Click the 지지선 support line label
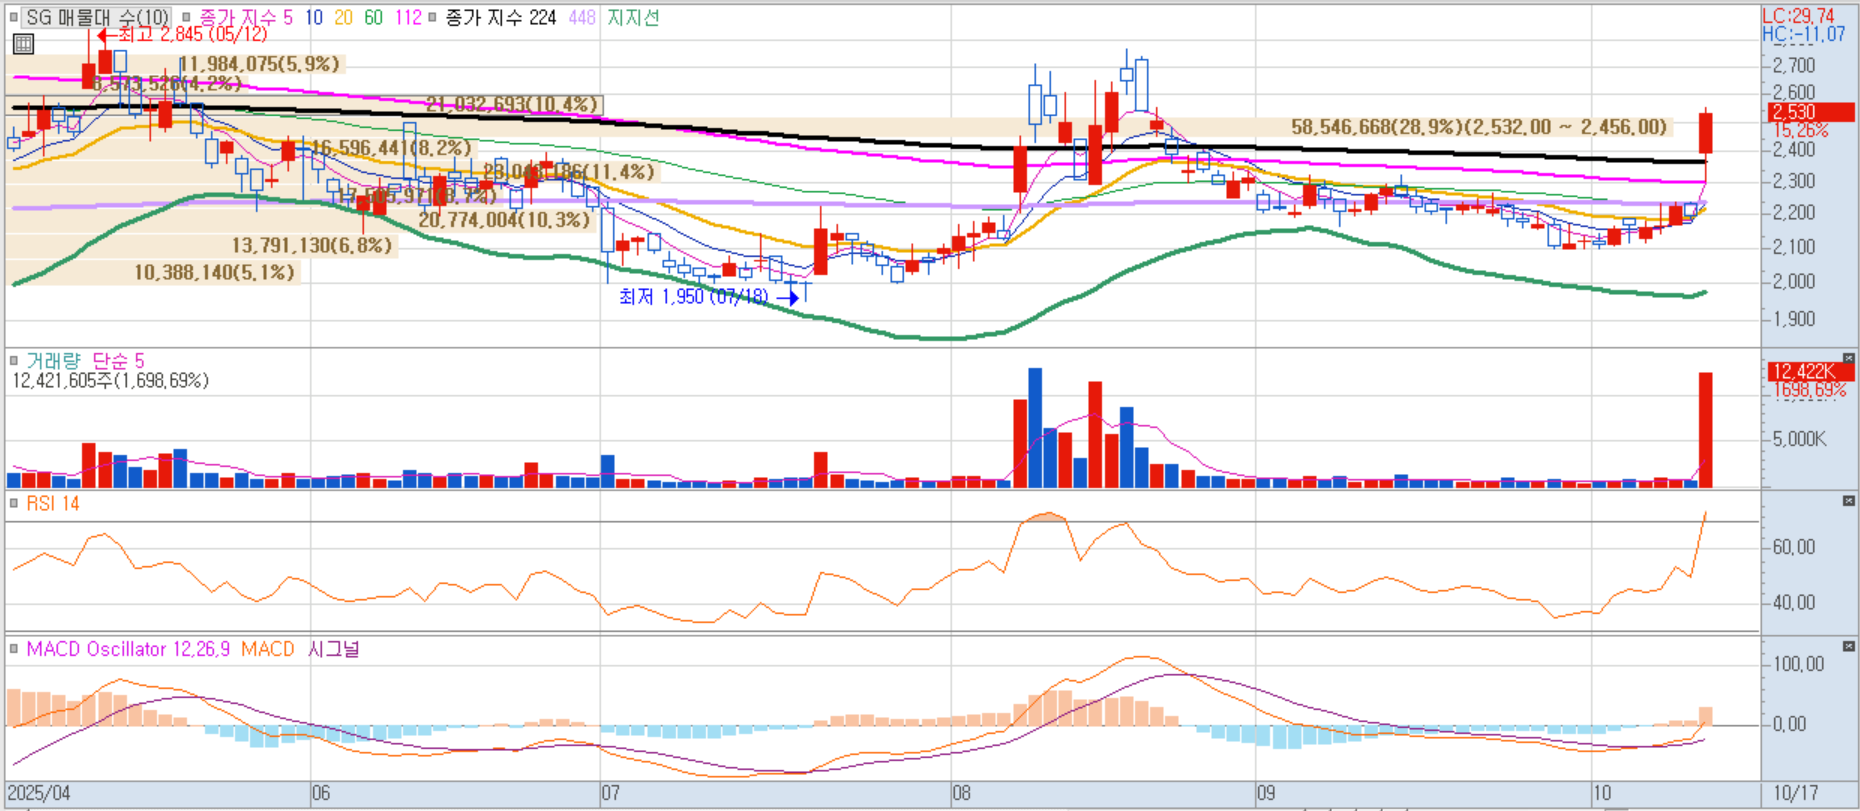The width and height of the screenshot is (1860, 811). point(633,17)
